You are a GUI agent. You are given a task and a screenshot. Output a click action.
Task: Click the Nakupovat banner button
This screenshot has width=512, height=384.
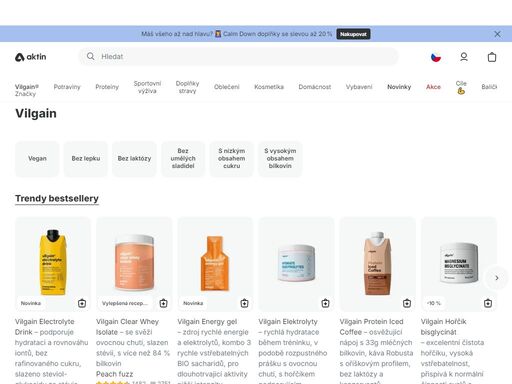point(353,34)
